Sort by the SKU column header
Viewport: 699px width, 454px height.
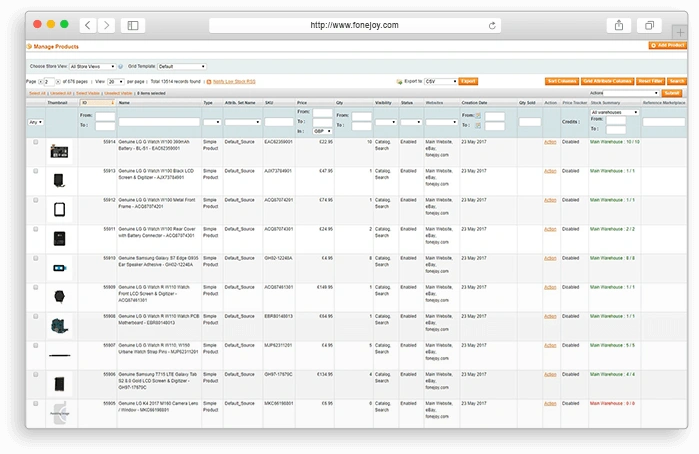coord(269,103)
